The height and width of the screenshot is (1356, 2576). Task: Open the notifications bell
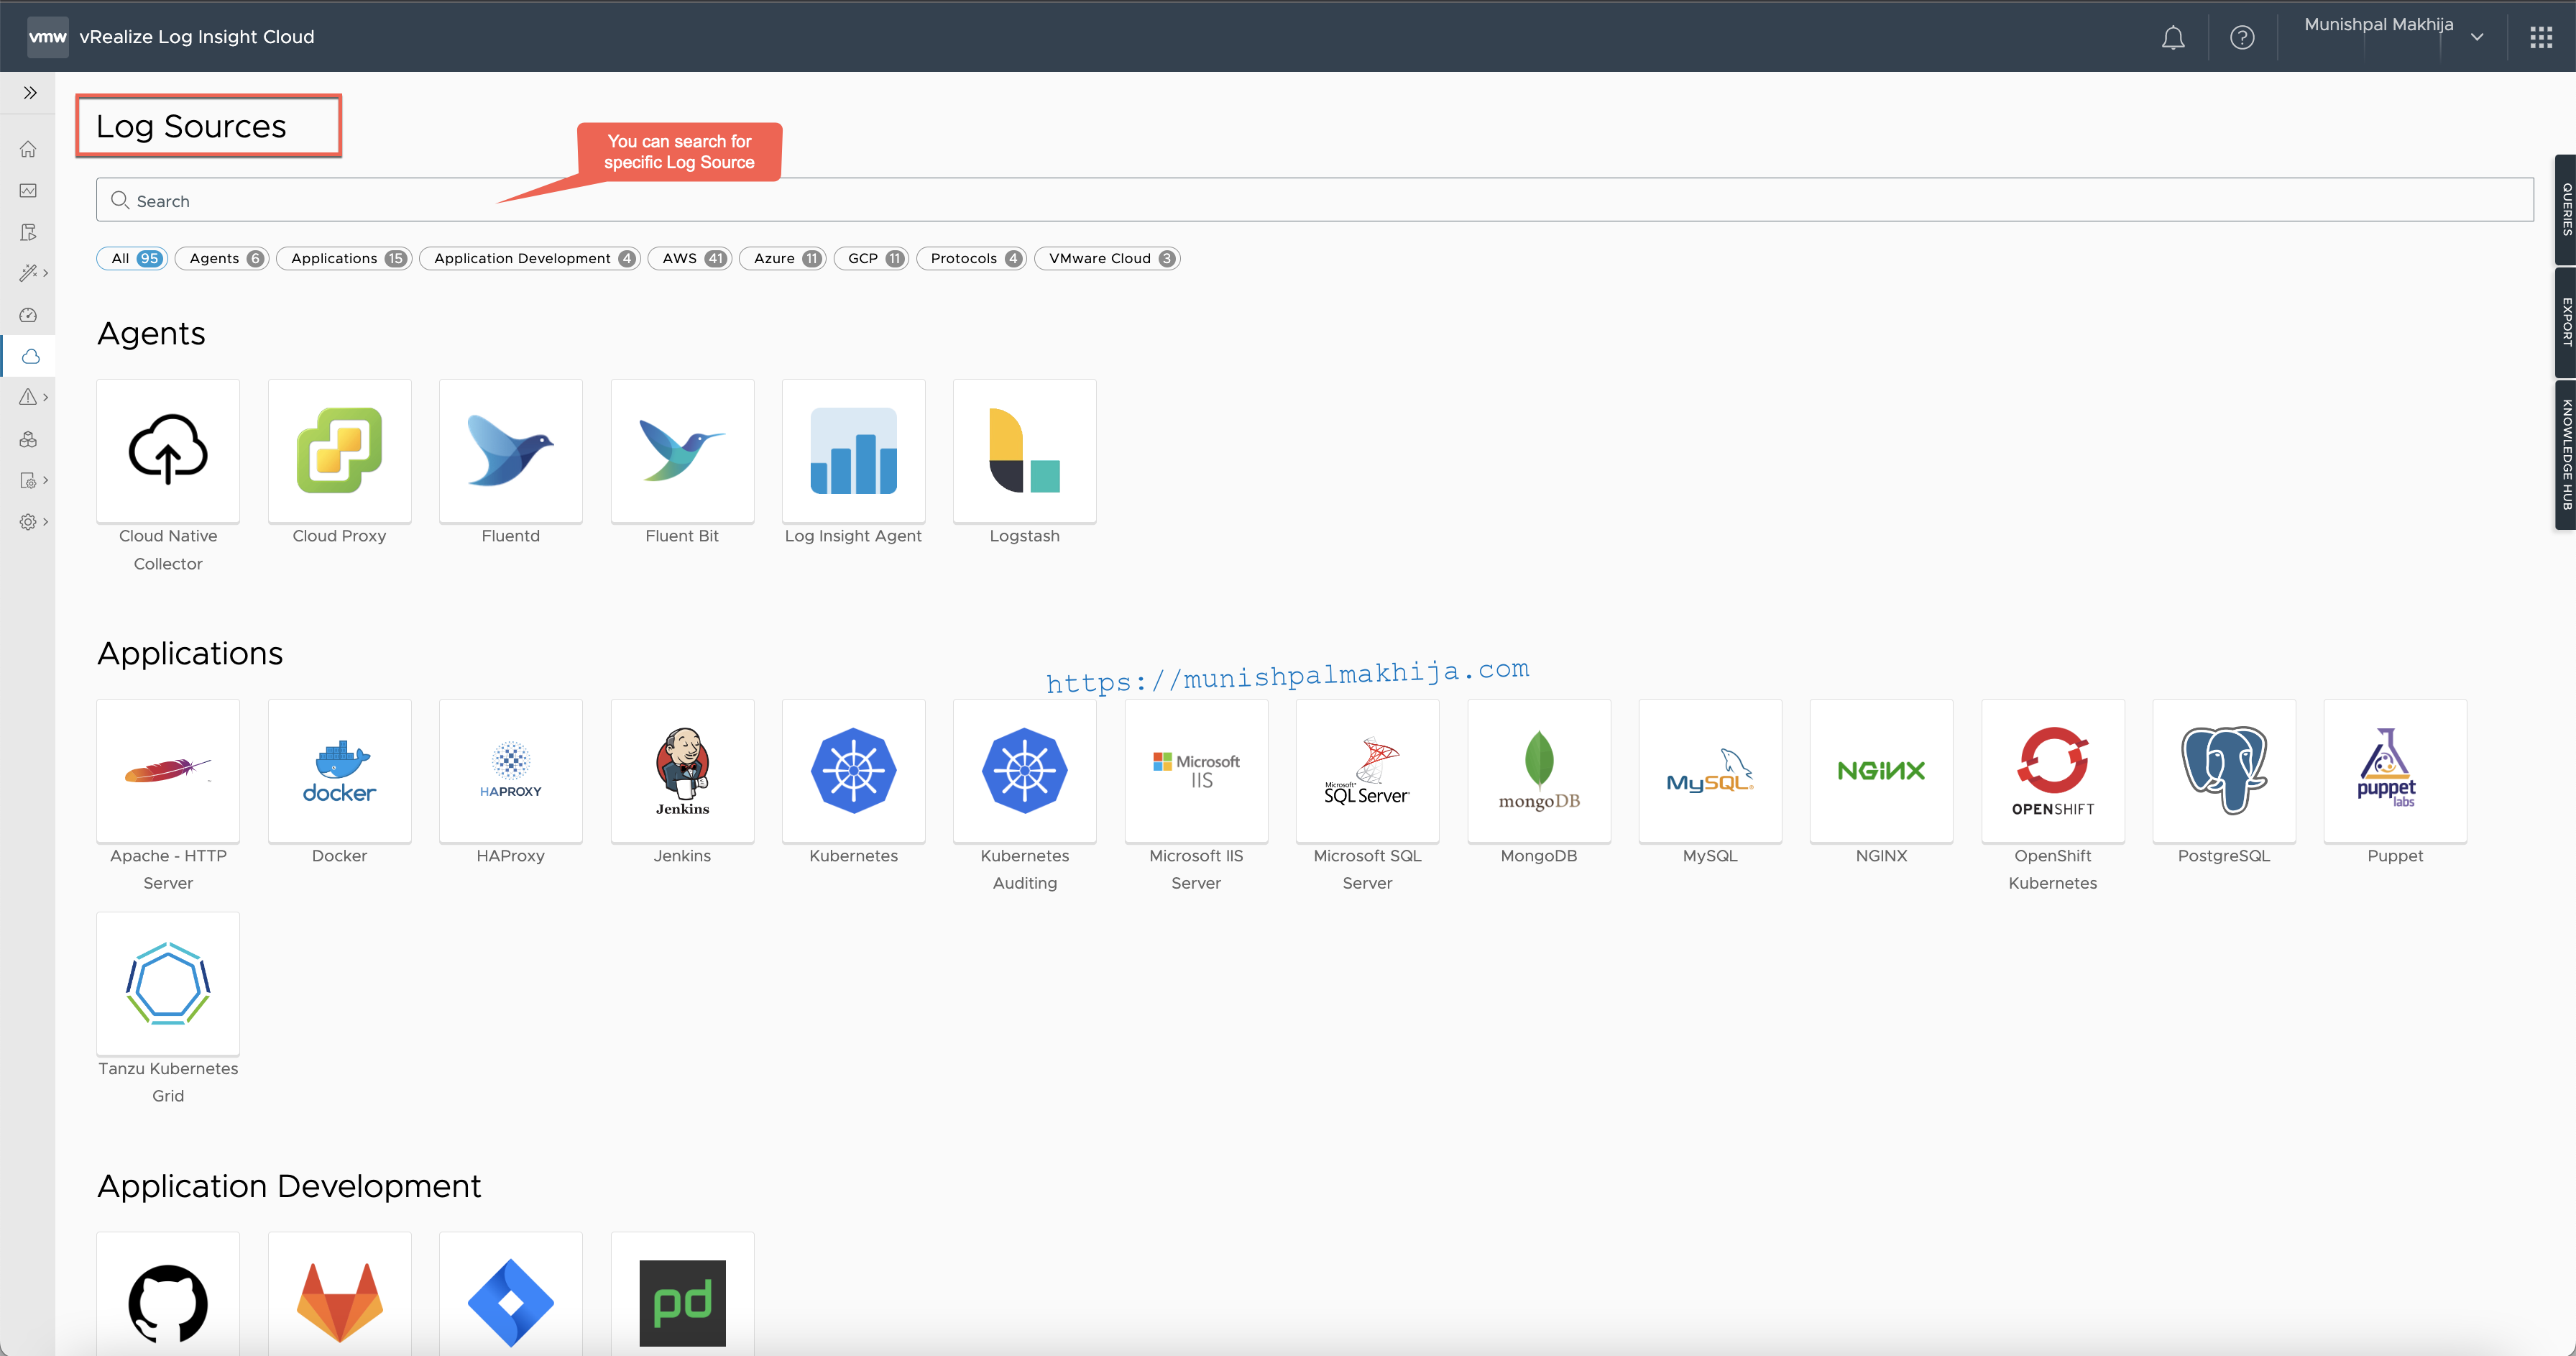tap(2173, 38)
